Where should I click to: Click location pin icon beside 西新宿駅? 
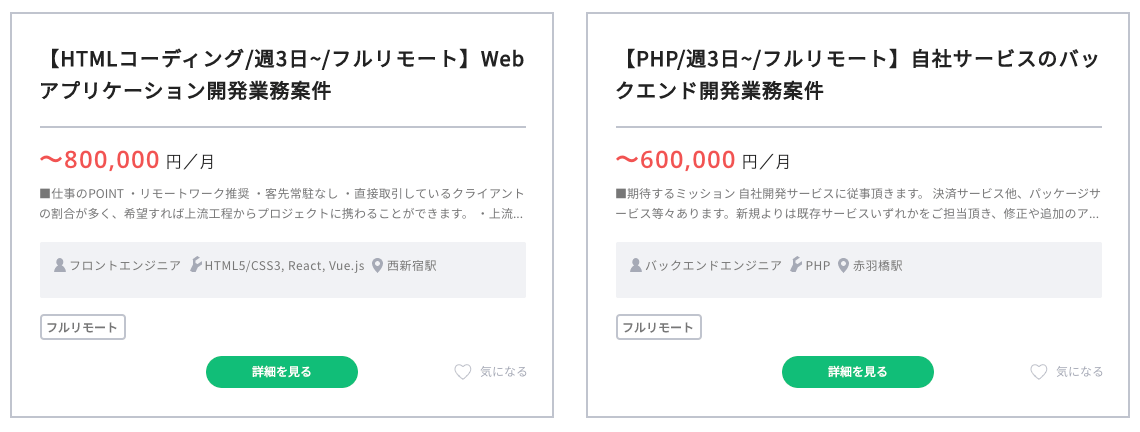378,266
